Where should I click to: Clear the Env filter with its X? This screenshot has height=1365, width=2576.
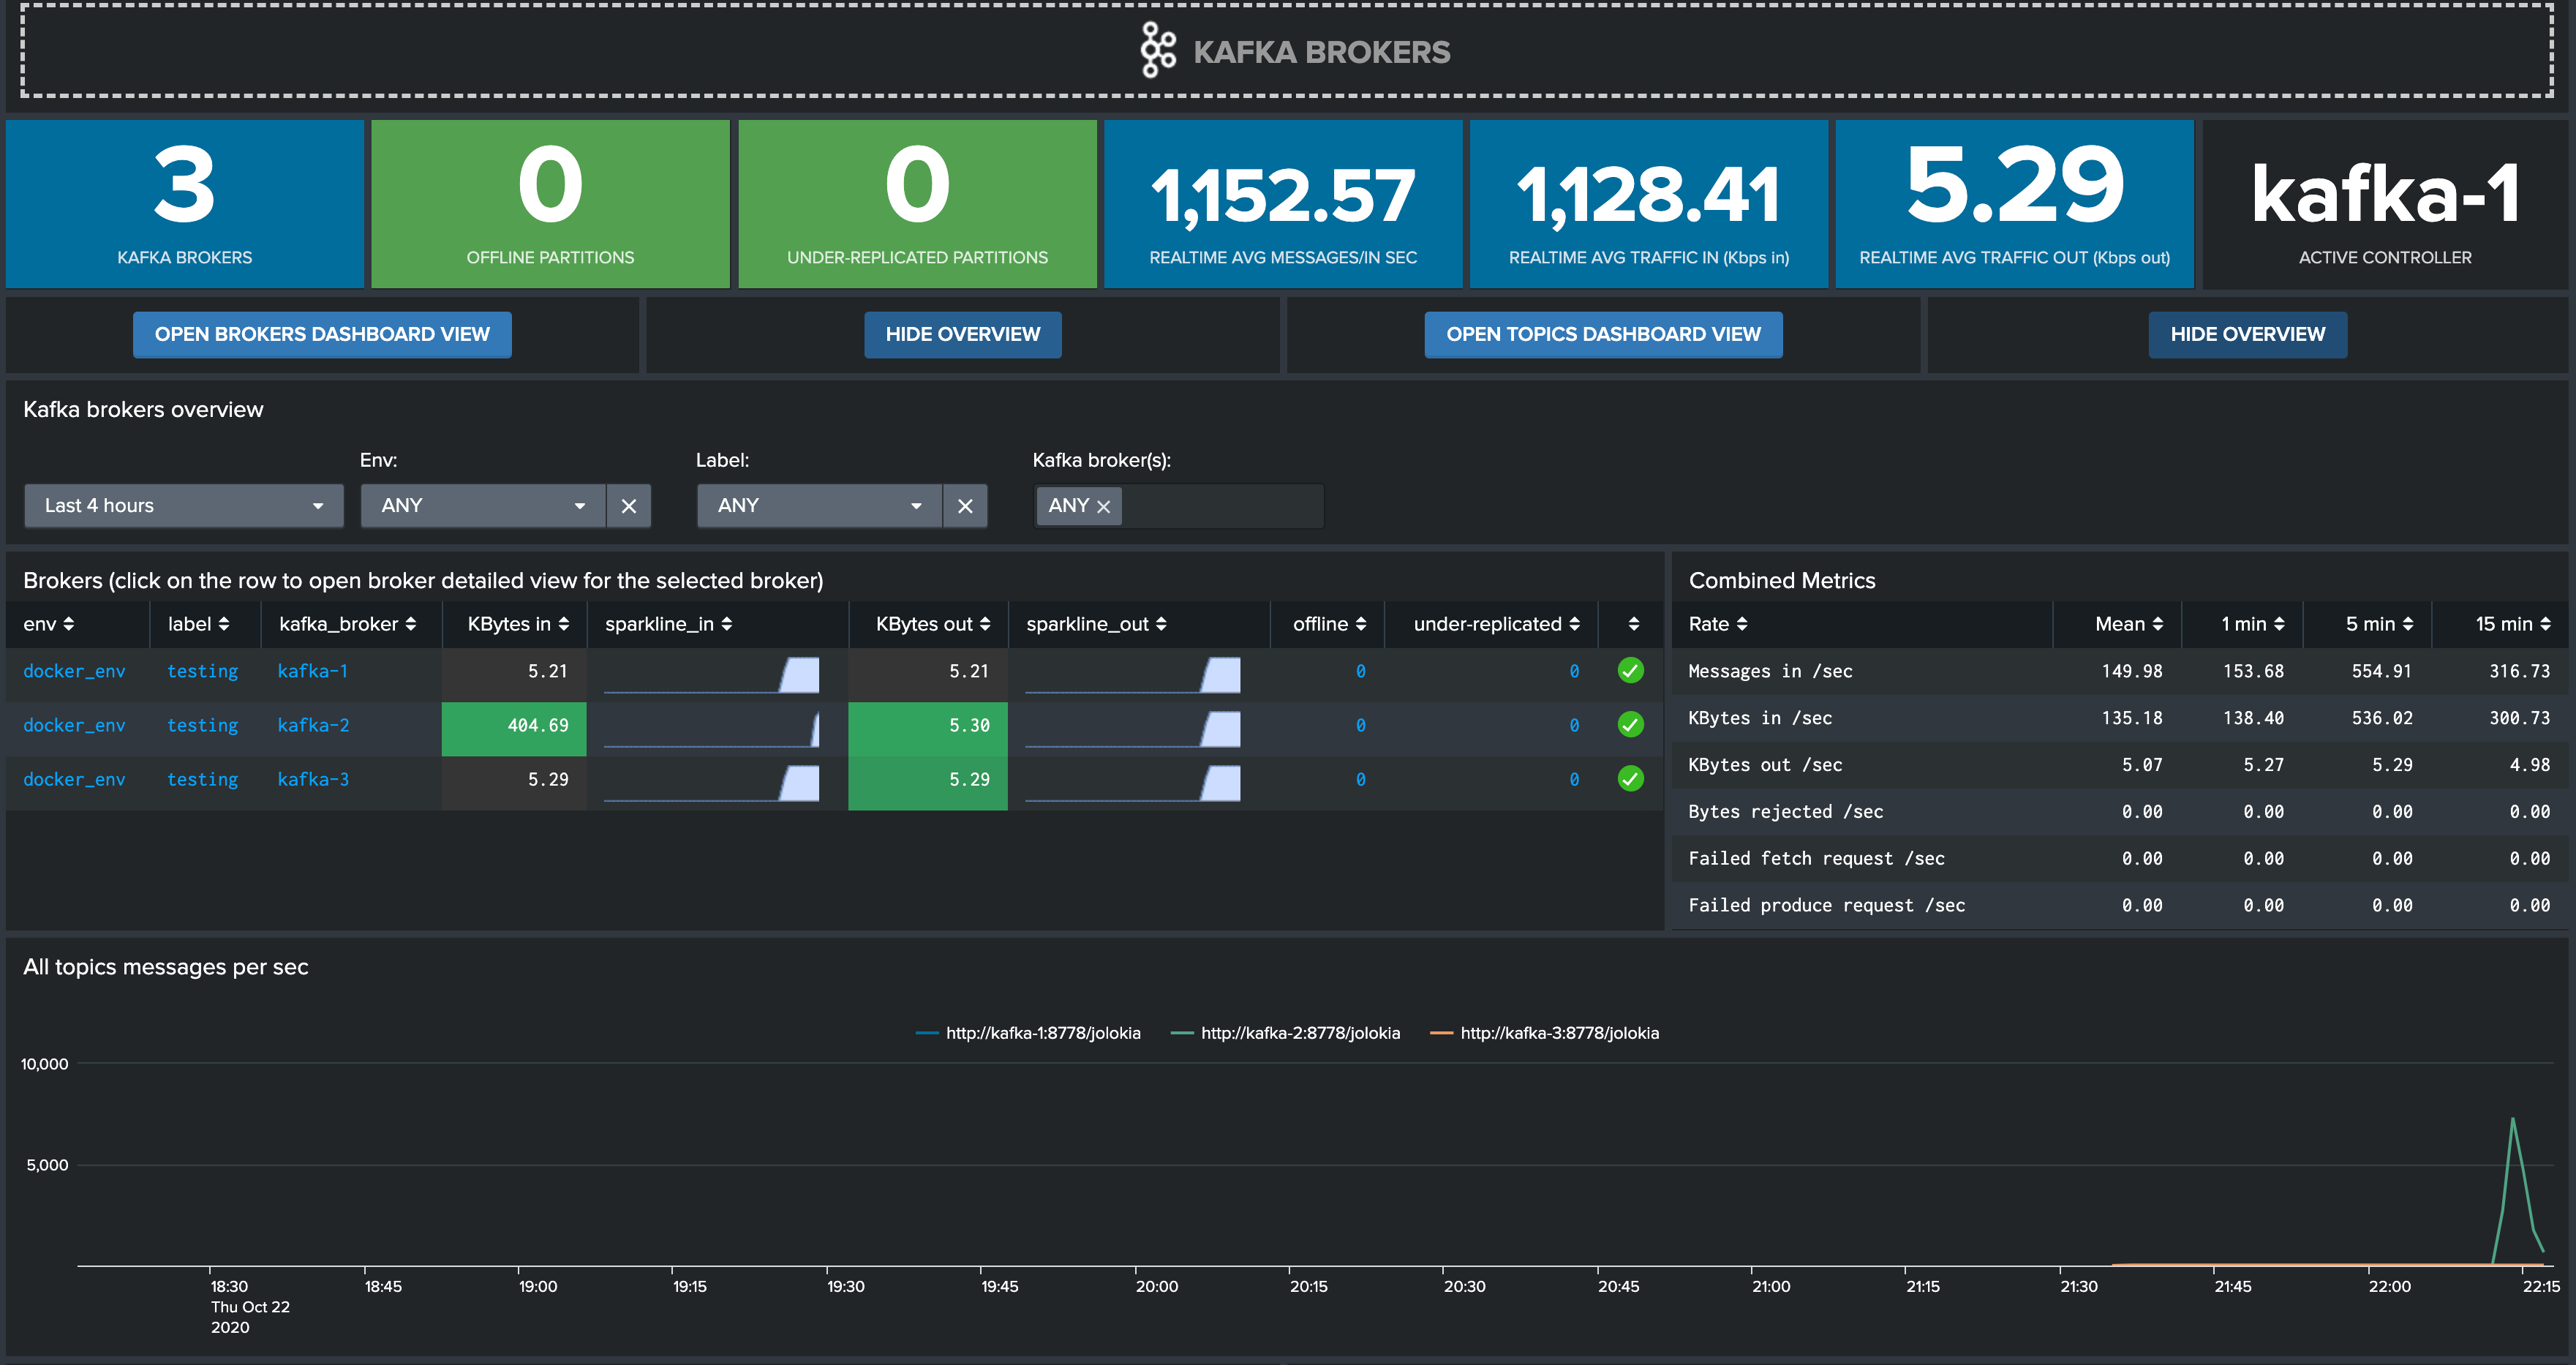pyautogui.click(x=628, y=506)
